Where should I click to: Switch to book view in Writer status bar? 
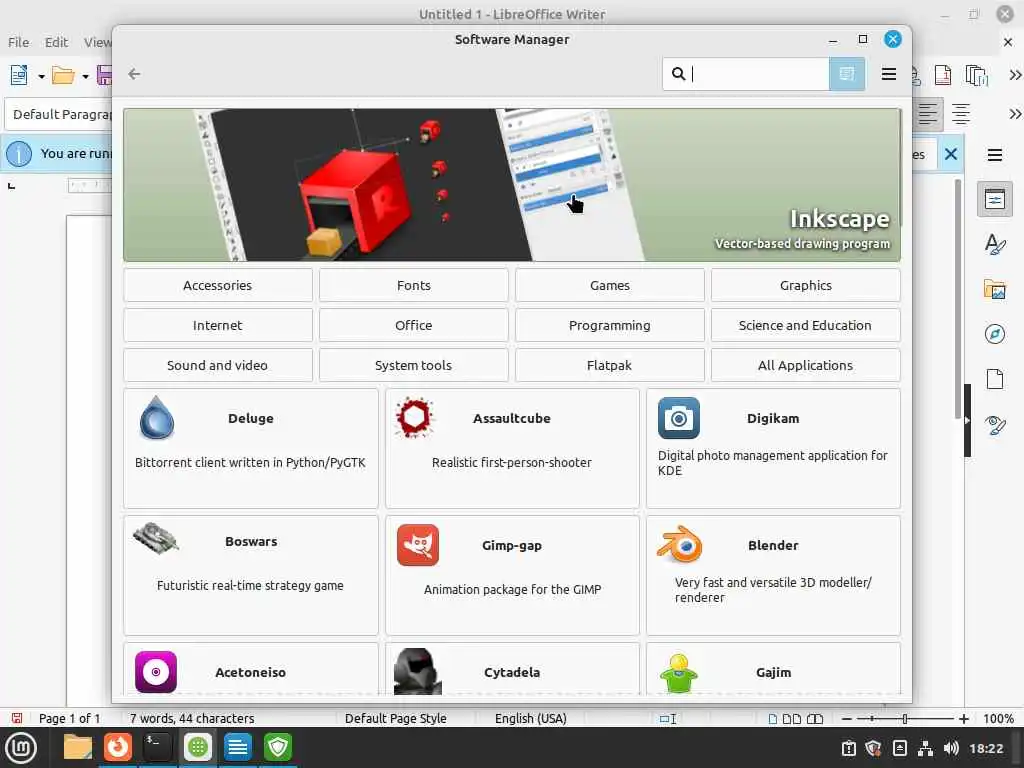click(x=815, y=719)
